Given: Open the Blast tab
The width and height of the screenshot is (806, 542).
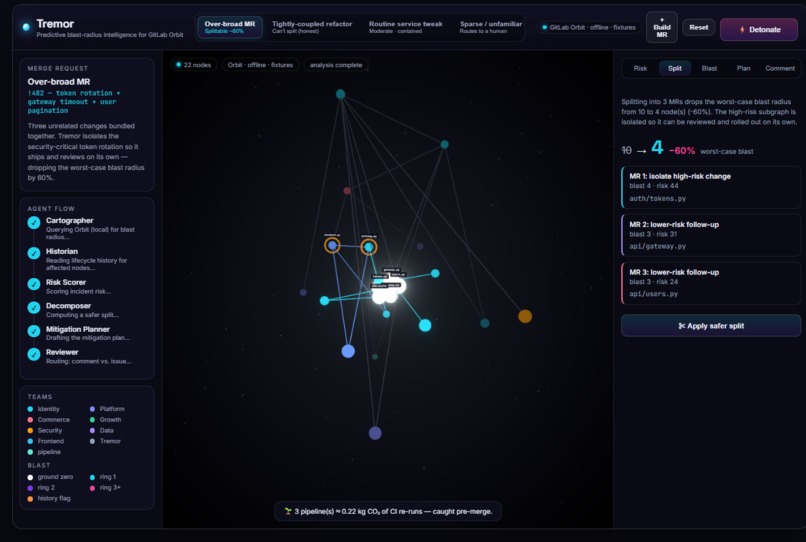Looking at the screenshot, I should (x=709, y=68).
